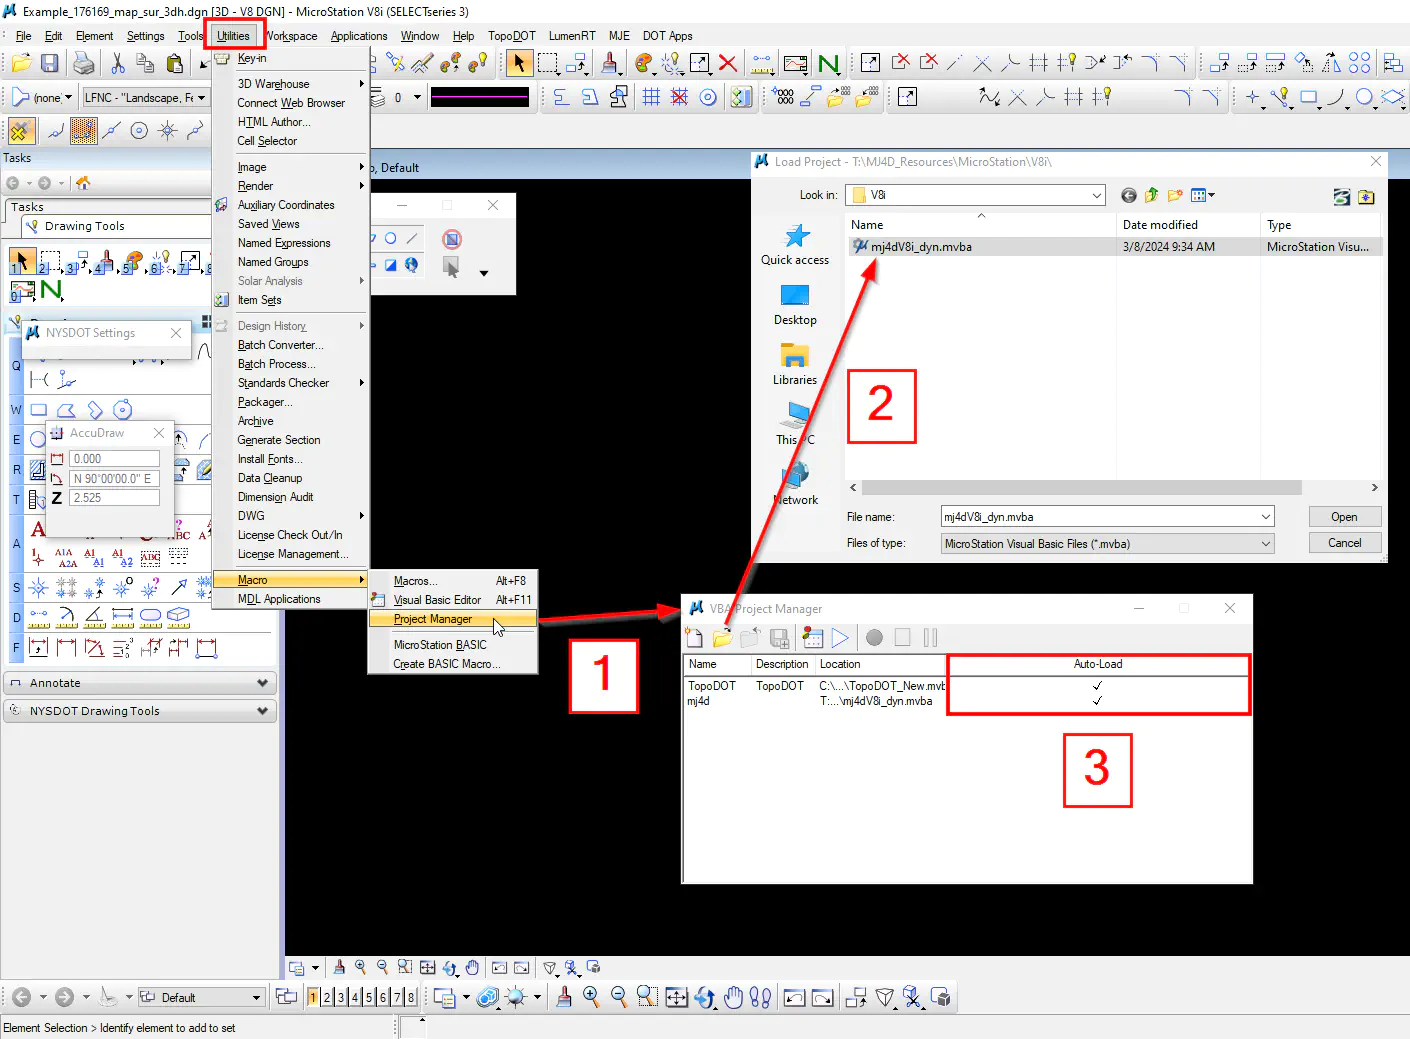Click the Print icon in main toolbar
The height and width of the screenshot is (1039, 1410).
84,64
